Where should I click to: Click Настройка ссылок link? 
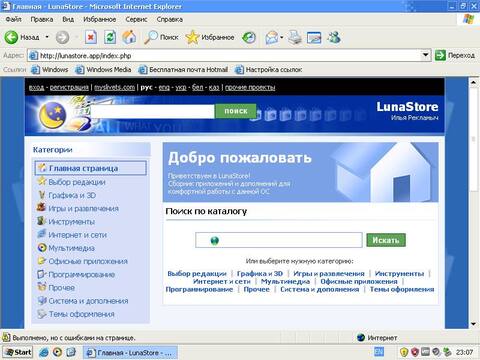(269, 69)
